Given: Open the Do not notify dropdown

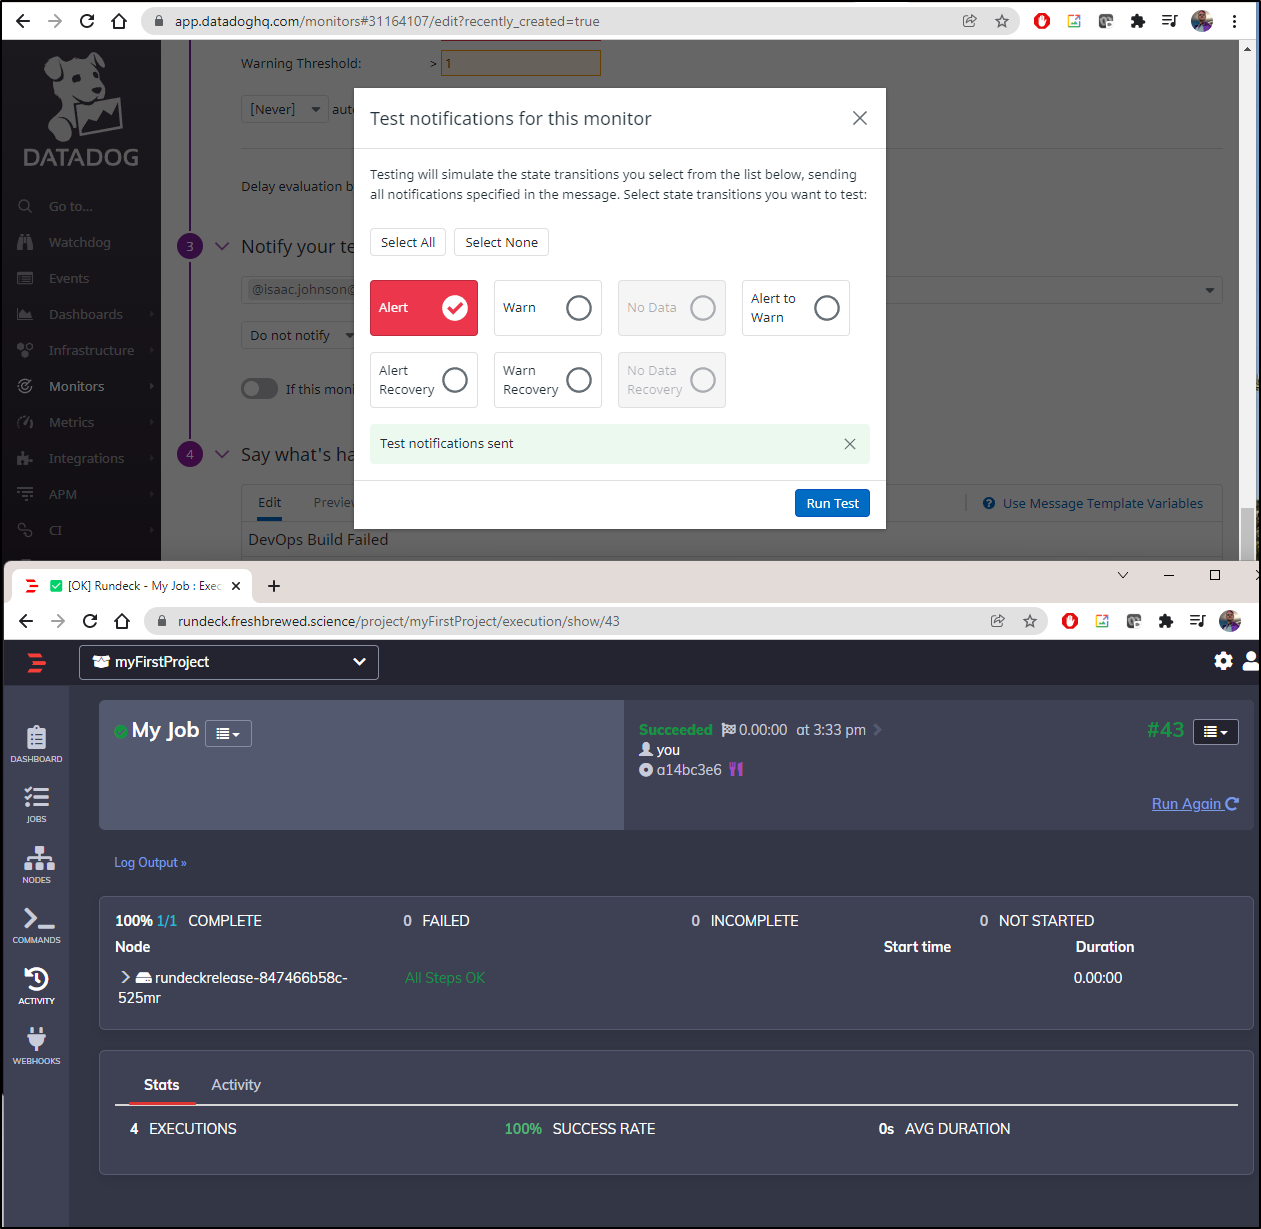Looking at the screenshot, I should click(x=297, y=335).
